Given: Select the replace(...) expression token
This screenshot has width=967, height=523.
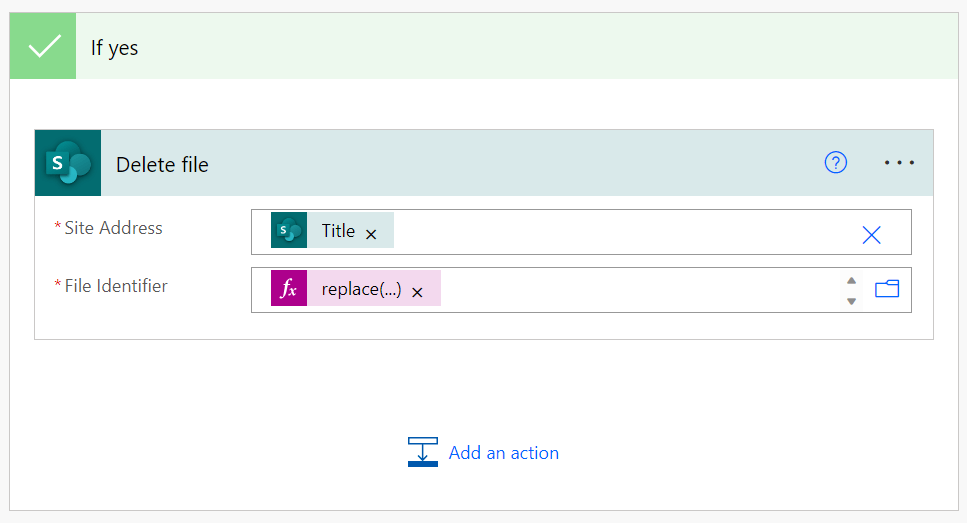Looking at the screenshot, I should point(361,290).
